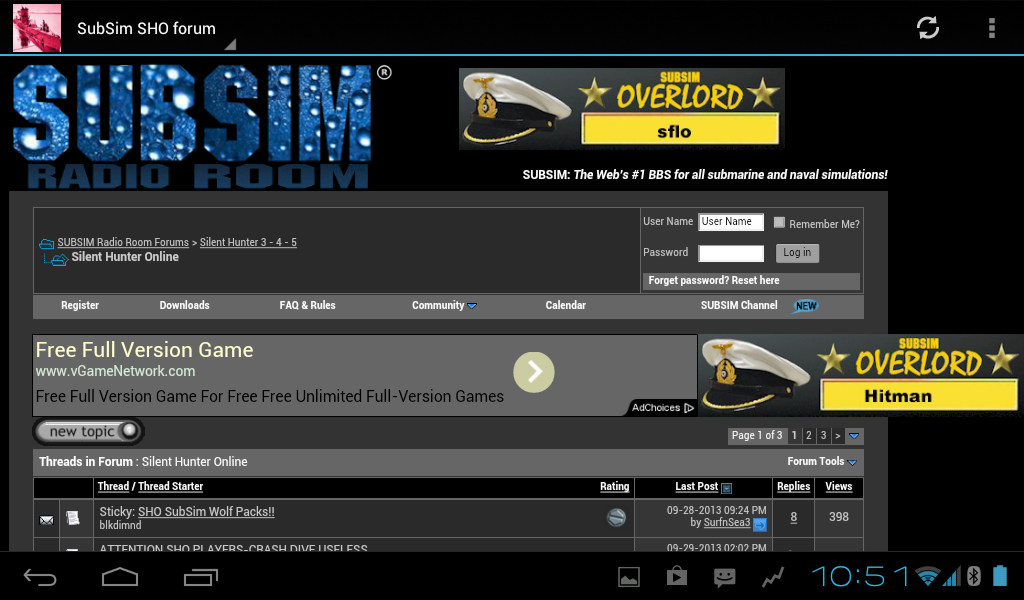
Task: Tap the SubSim submarine app icon
Action: pos(37,28)
